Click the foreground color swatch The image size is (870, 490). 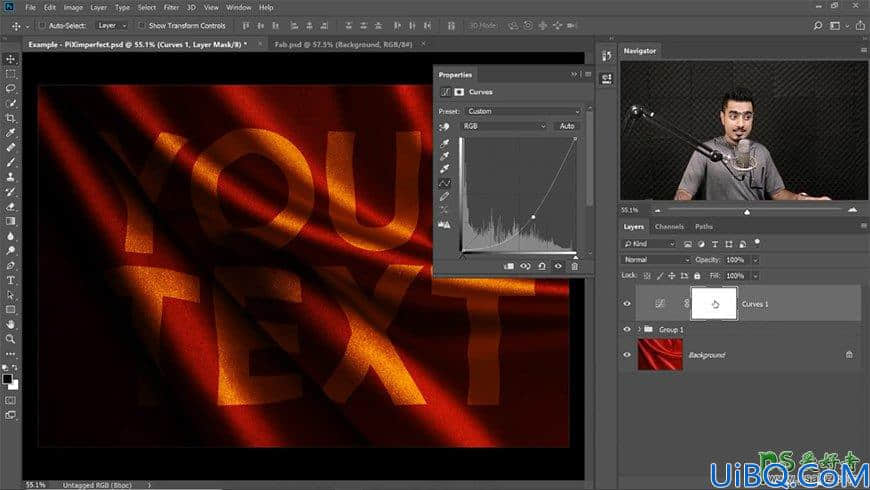7,379
